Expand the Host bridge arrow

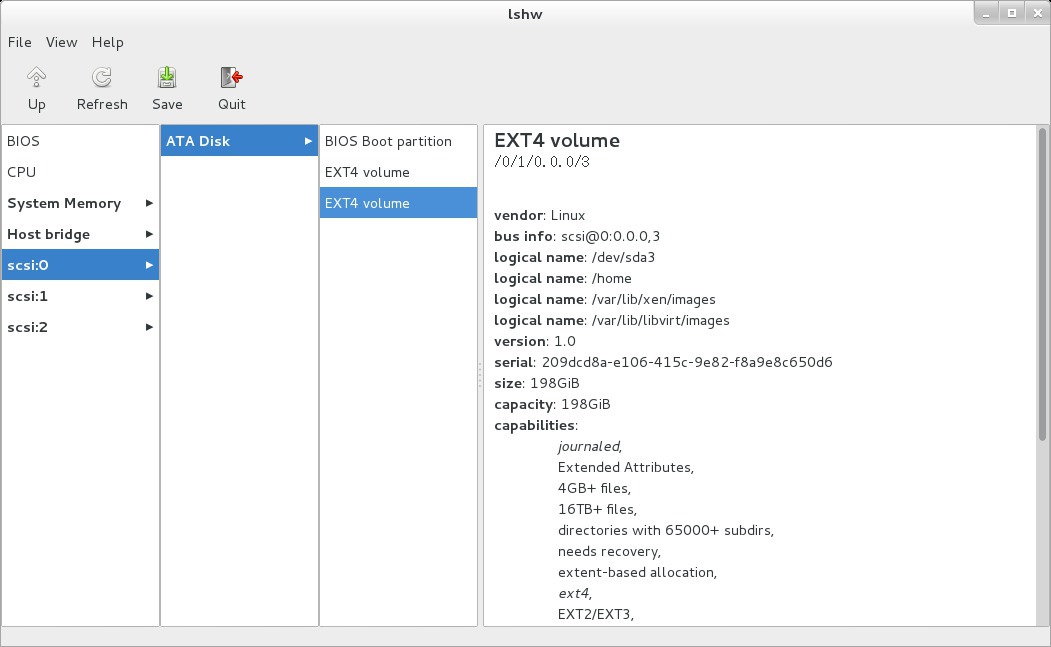click(149, 234)
